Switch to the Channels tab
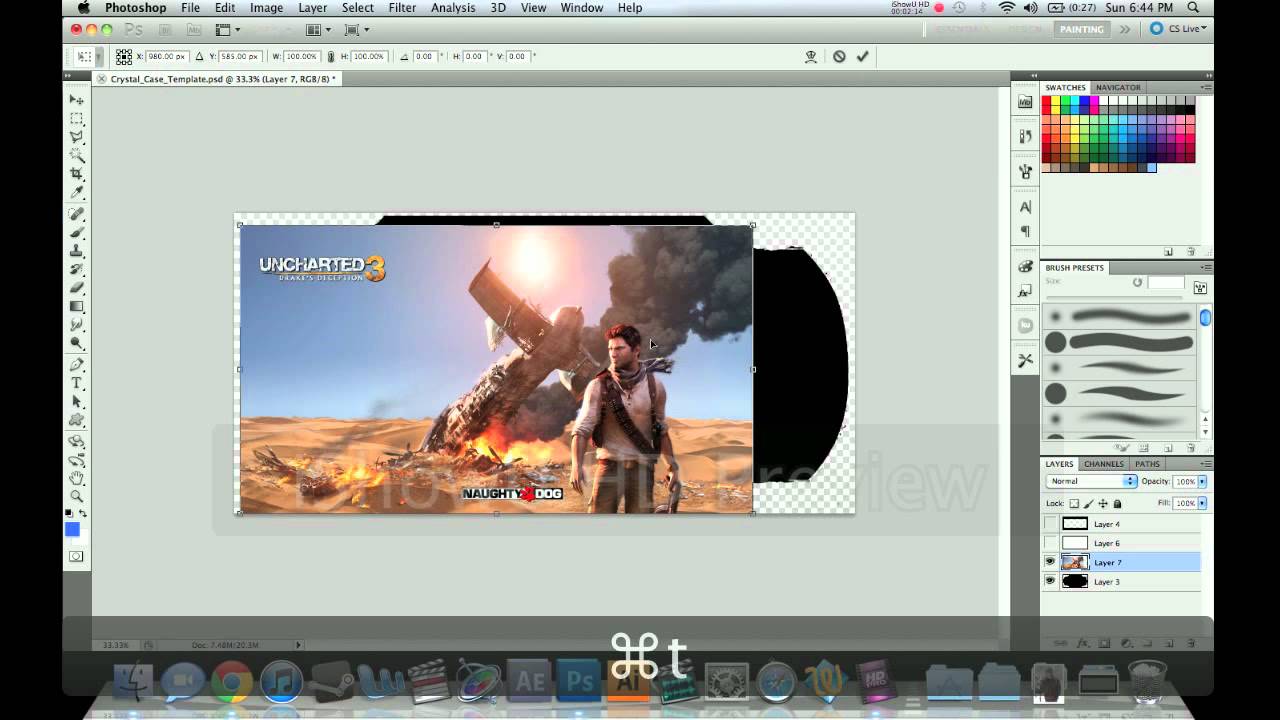This screenshot has height=720, width=1280. point(1104,464)
